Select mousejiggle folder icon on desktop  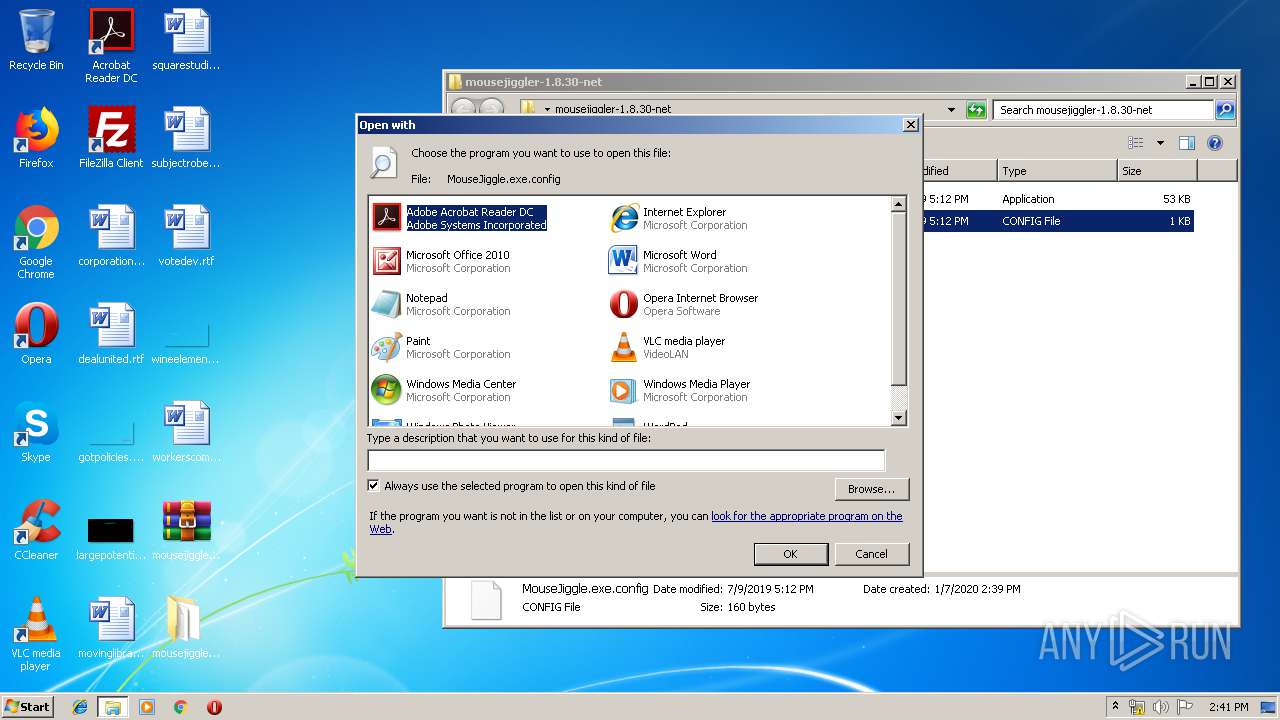click(186, 628)
